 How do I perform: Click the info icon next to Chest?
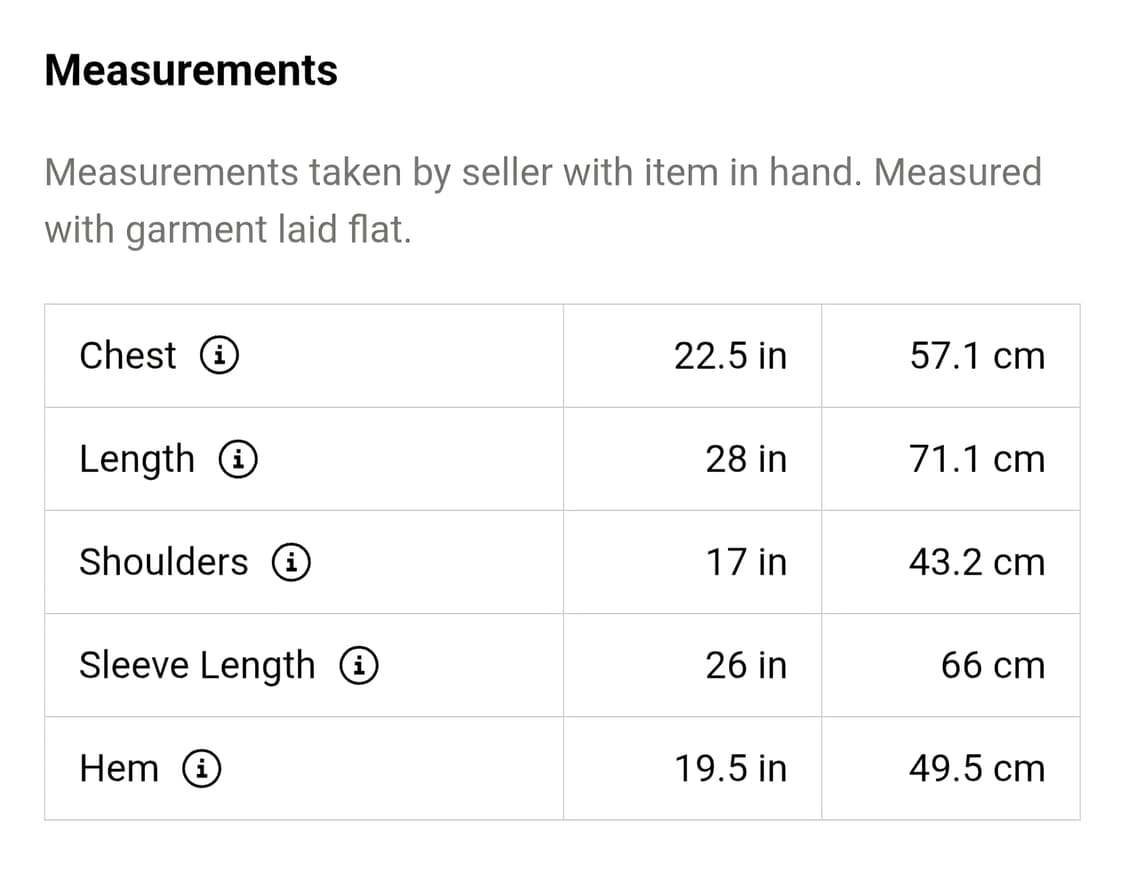click(x=220, y=355)
